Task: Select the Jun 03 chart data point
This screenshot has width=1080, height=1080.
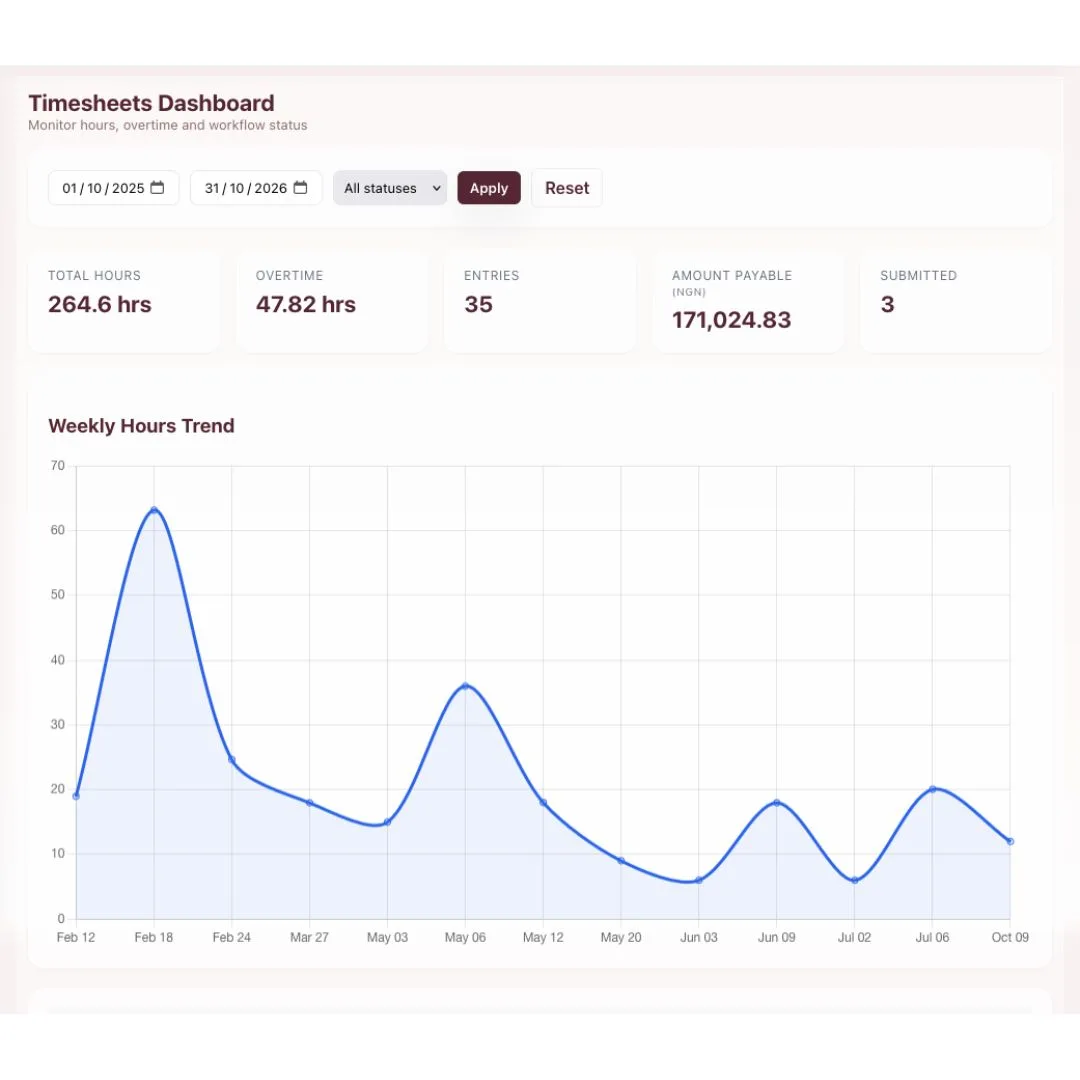Action: pos(699,880)
